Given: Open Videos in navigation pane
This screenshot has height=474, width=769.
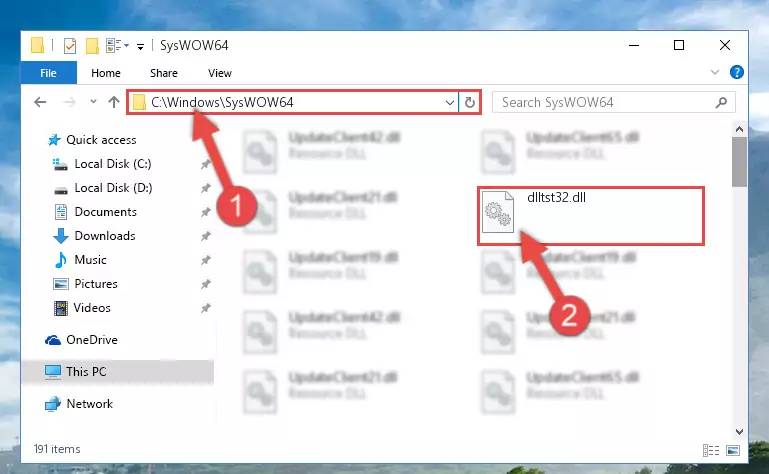Looking at the screenshot, I should click(x=92, y=308).
